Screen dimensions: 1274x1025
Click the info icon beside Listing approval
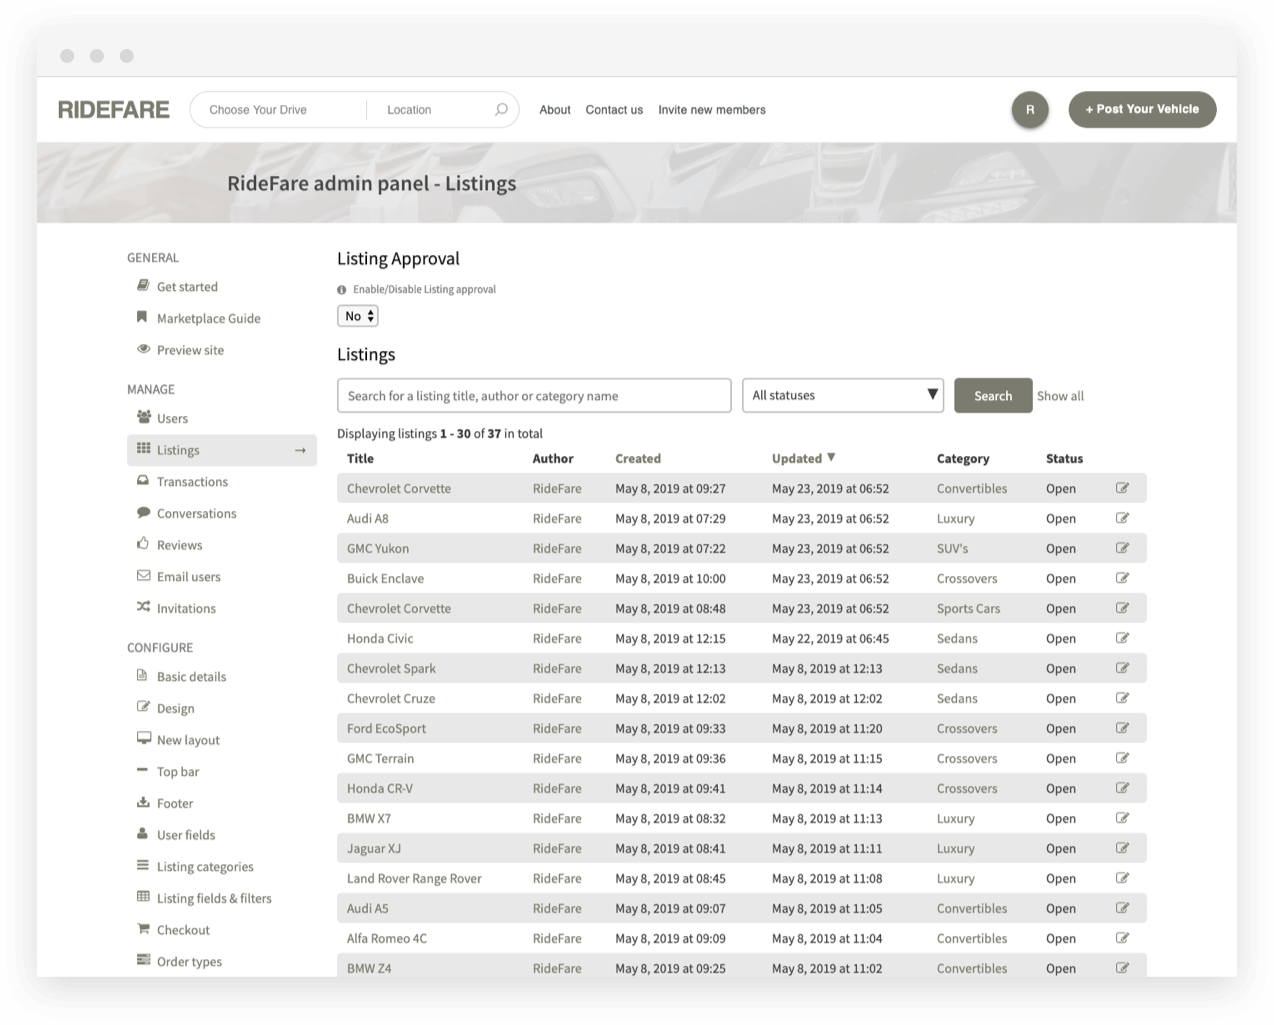(x=342, y=290)
